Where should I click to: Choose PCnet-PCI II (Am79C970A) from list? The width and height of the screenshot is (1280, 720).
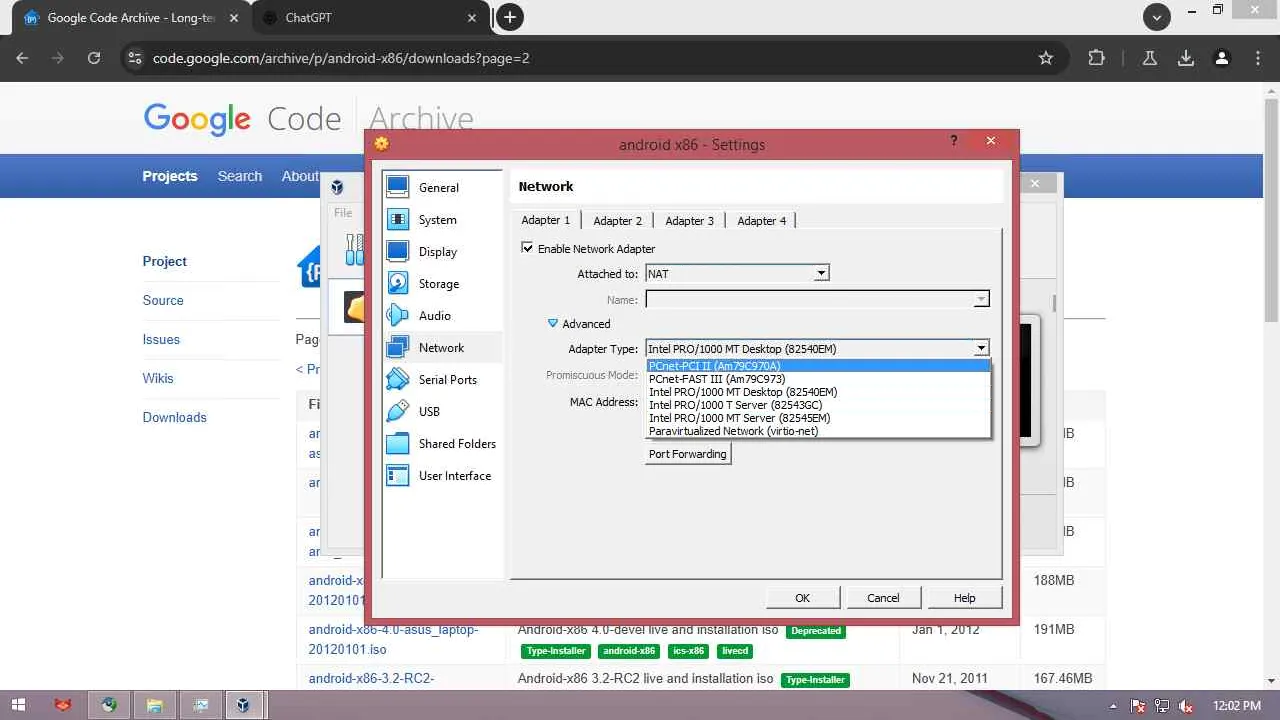click(x=818, y=366)
